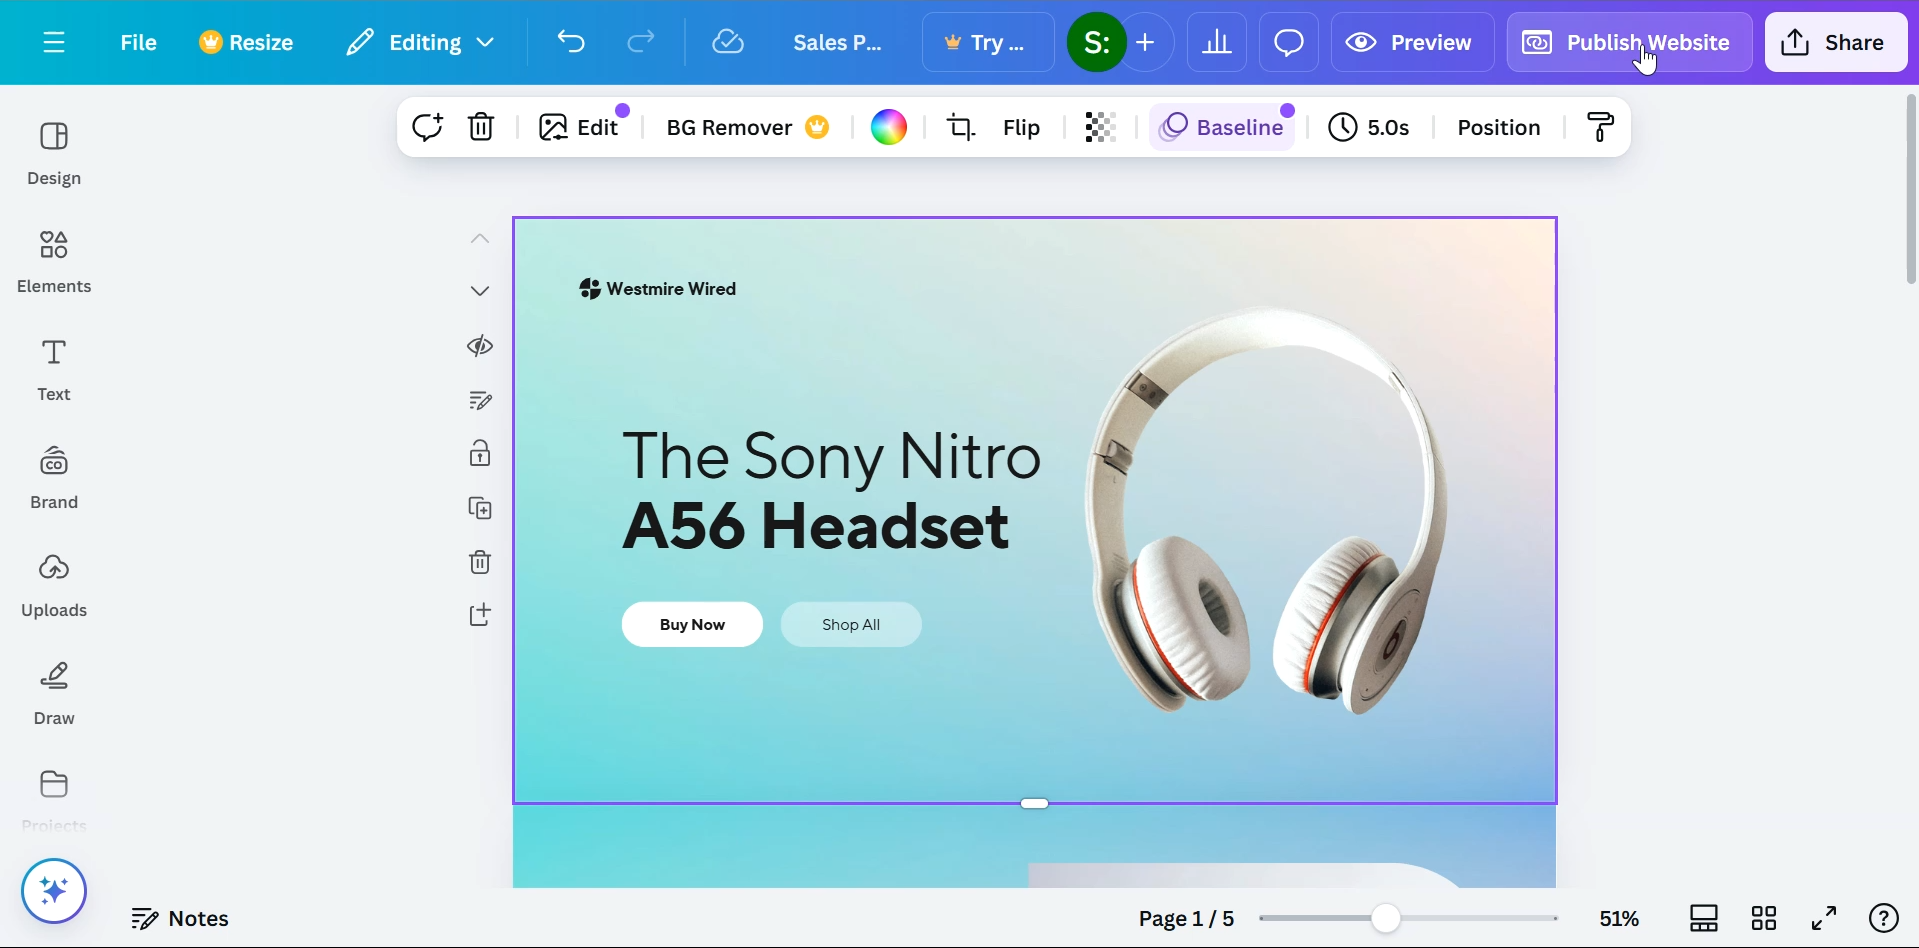Click the Try premium crown button

click(x=988, y=42)
